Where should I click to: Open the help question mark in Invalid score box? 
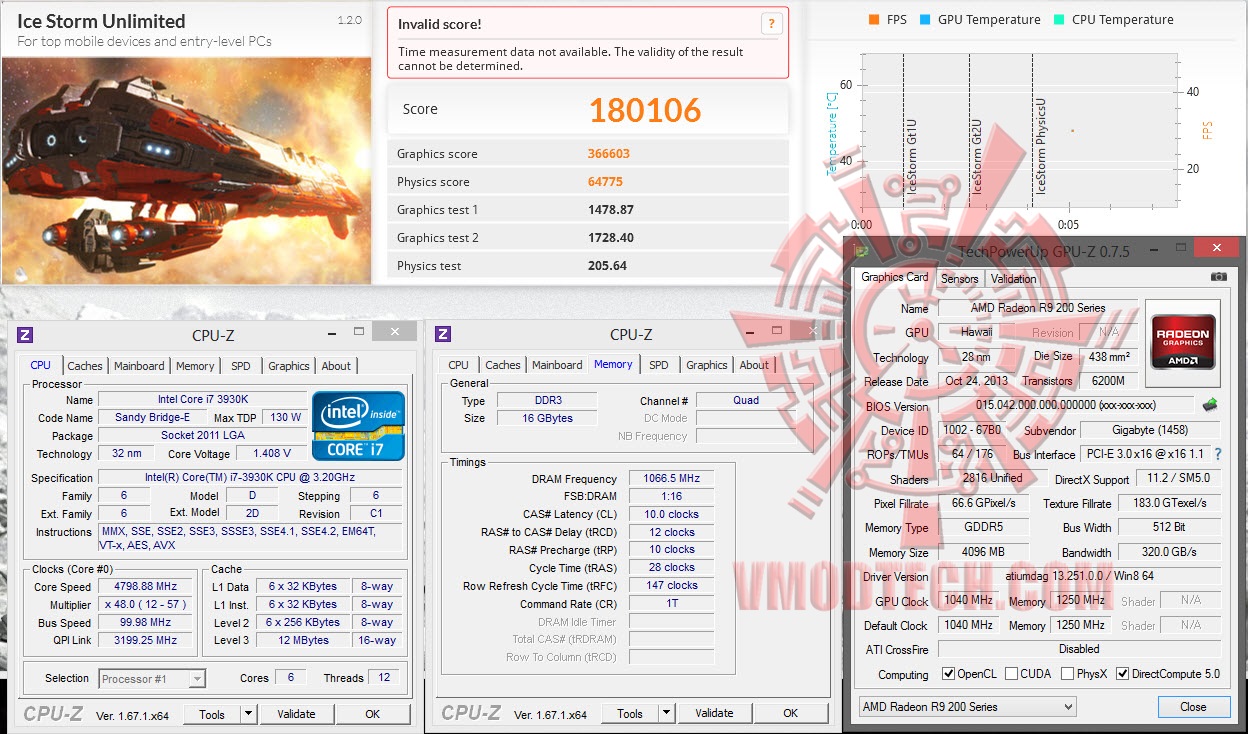[771, 24]
